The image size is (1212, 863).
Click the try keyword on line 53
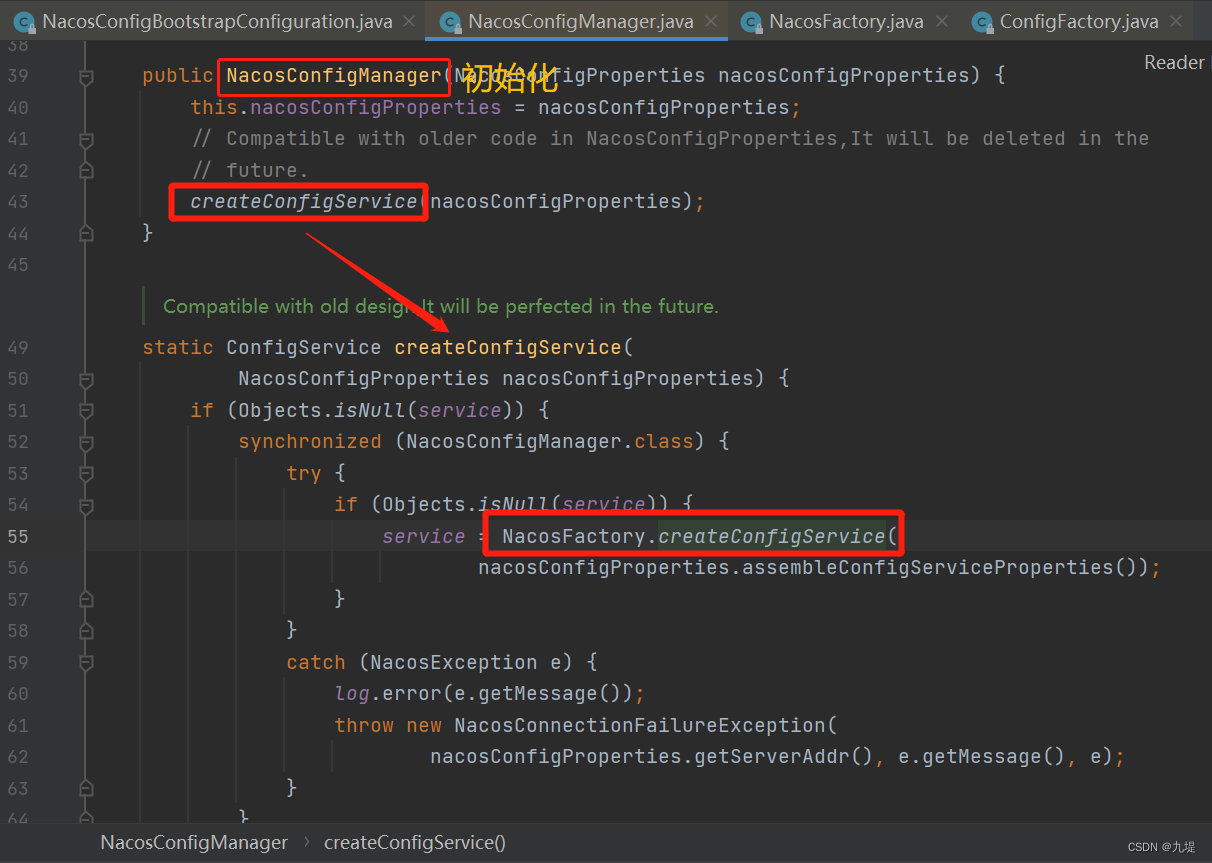click(304, 474)
